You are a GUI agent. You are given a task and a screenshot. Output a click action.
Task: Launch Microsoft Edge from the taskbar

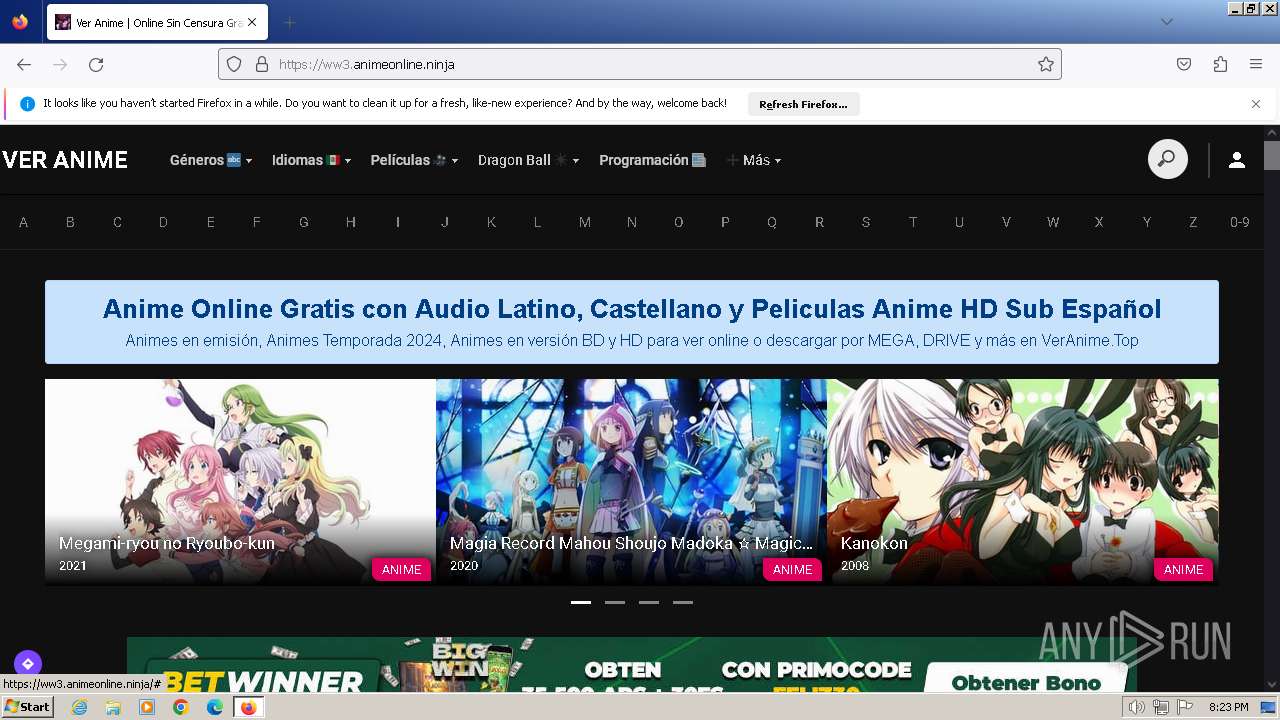215,707
